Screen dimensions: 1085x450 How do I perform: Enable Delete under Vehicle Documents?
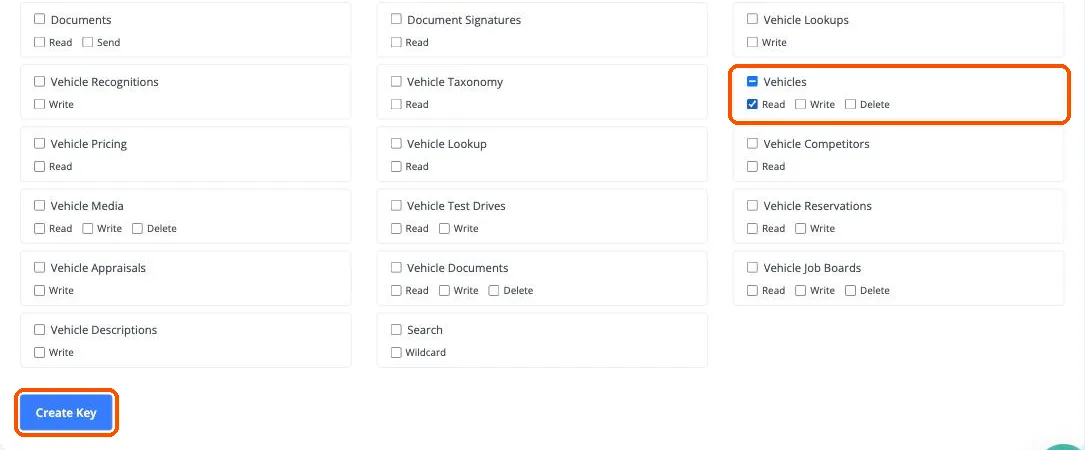click(x=493, y=291)
